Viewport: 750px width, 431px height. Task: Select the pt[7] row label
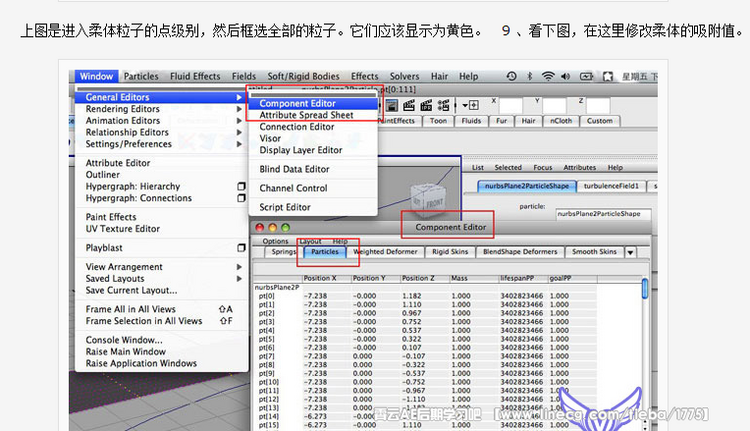[266, 356]
